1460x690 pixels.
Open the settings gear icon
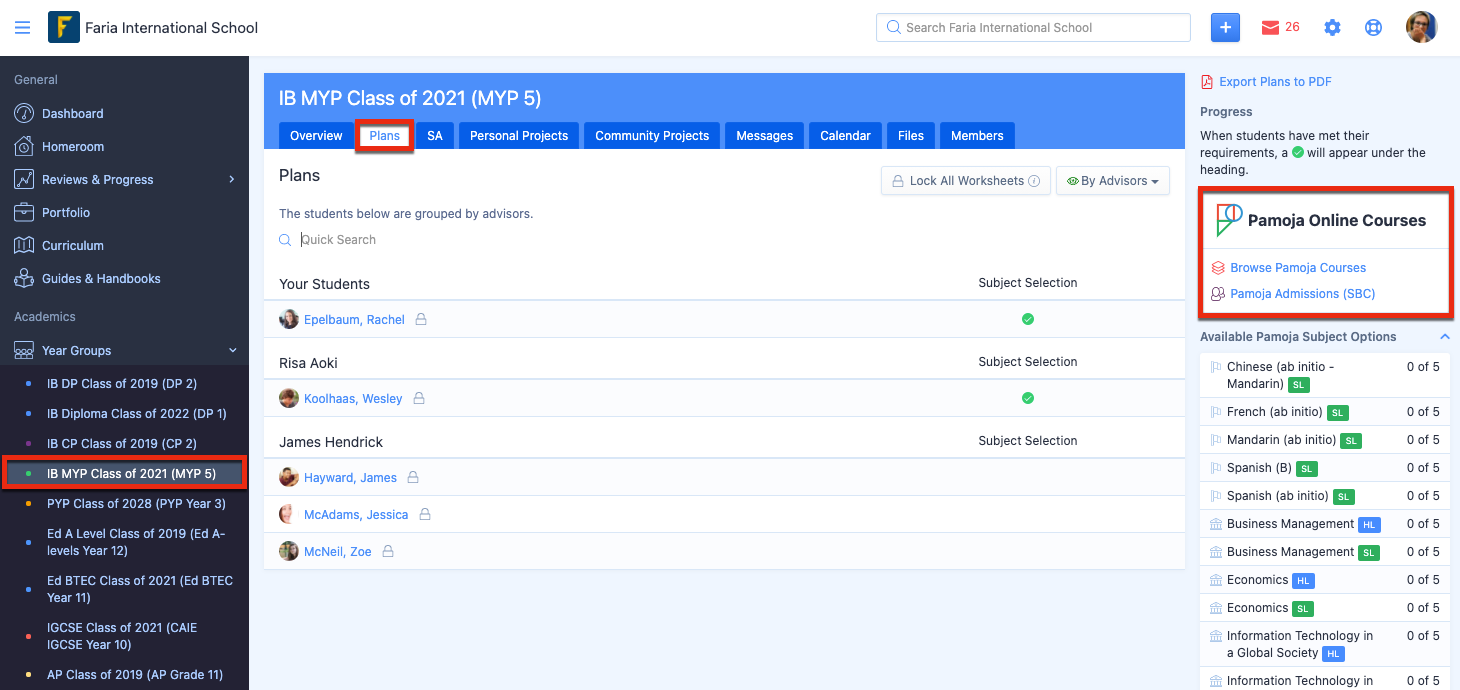click(1332, 28)
